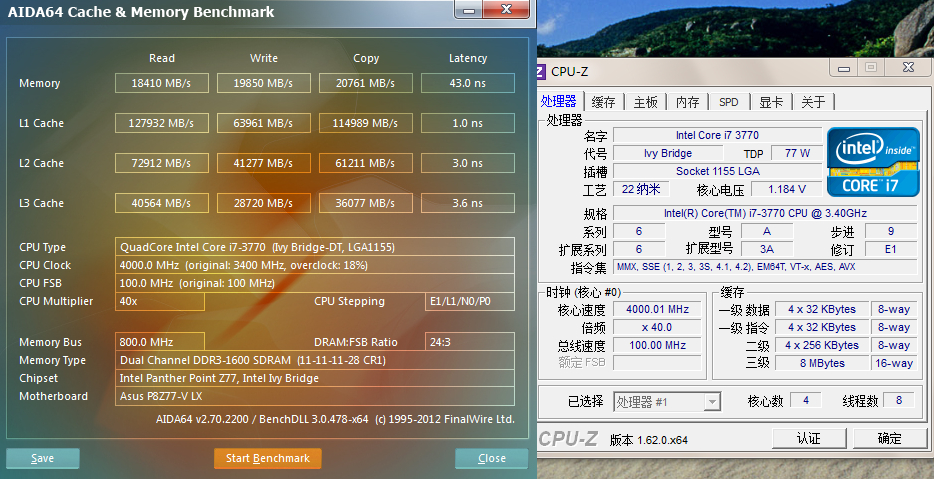
Task: Click the 修订 field showing E1
Action: (x=891, y=249)
